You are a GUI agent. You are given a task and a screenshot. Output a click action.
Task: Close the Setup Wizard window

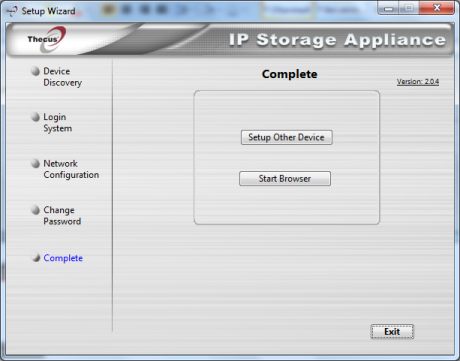click(x=437, y=8)
